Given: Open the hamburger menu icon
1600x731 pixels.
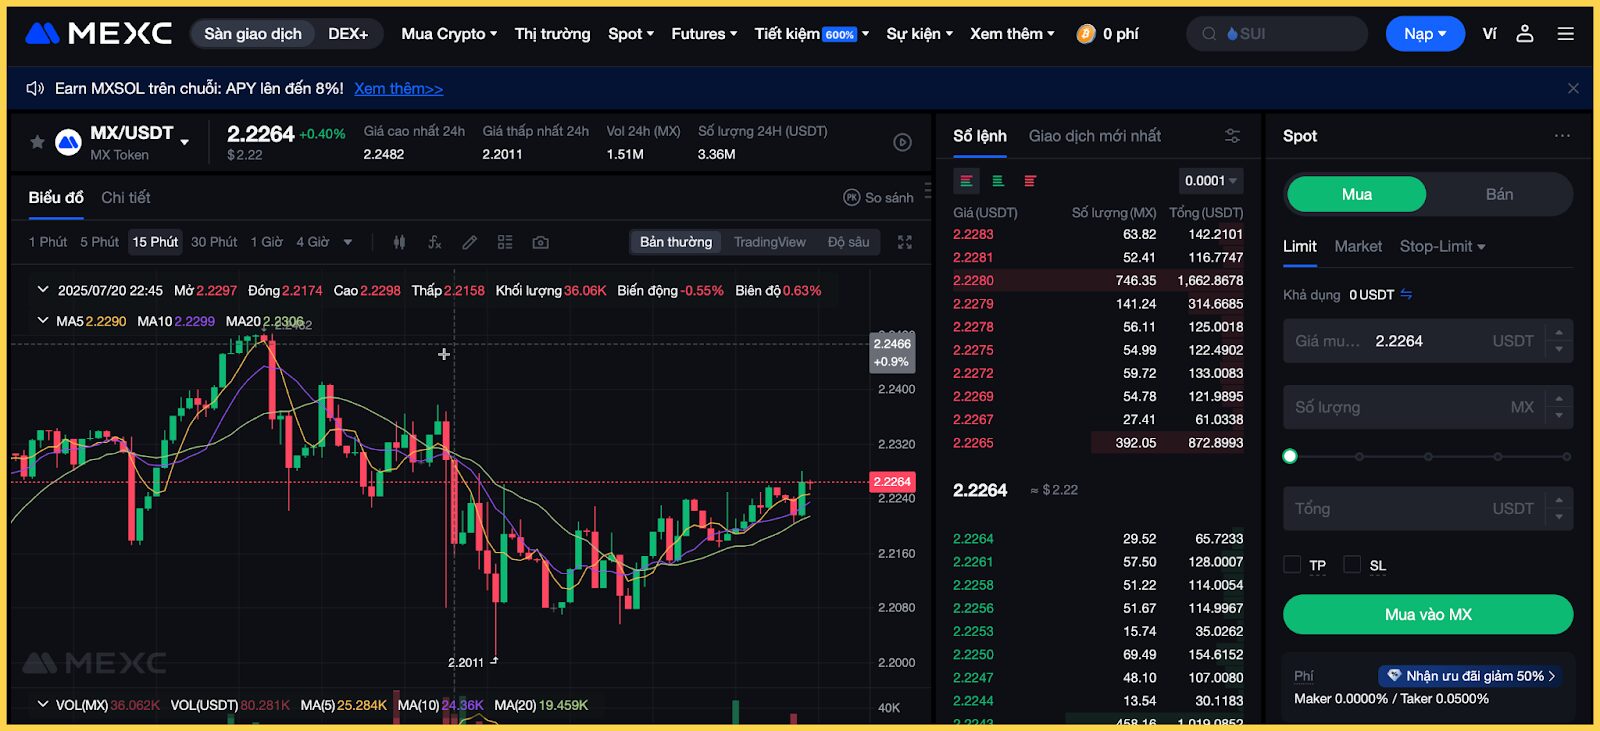Looking at the screenshot, I should pos(1566,34).
